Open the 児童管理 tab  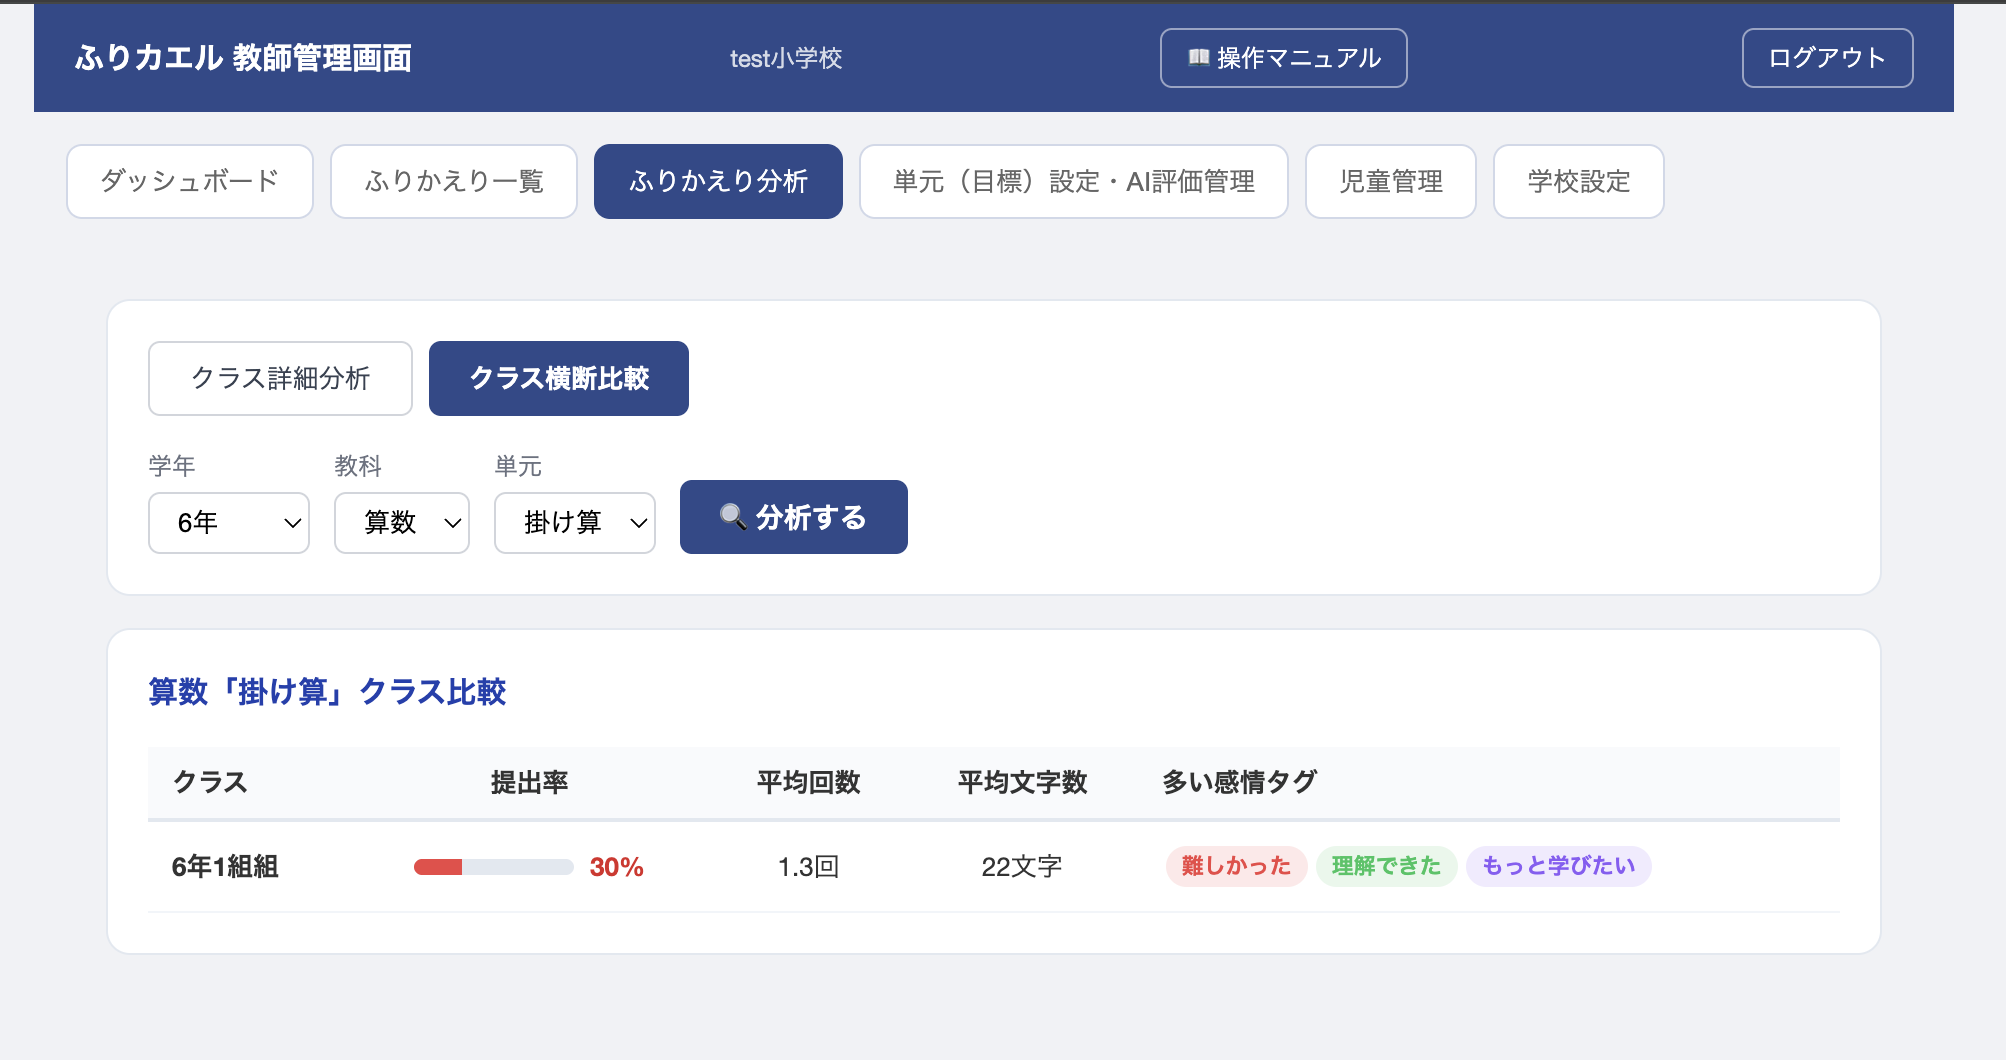(1390, 181)
